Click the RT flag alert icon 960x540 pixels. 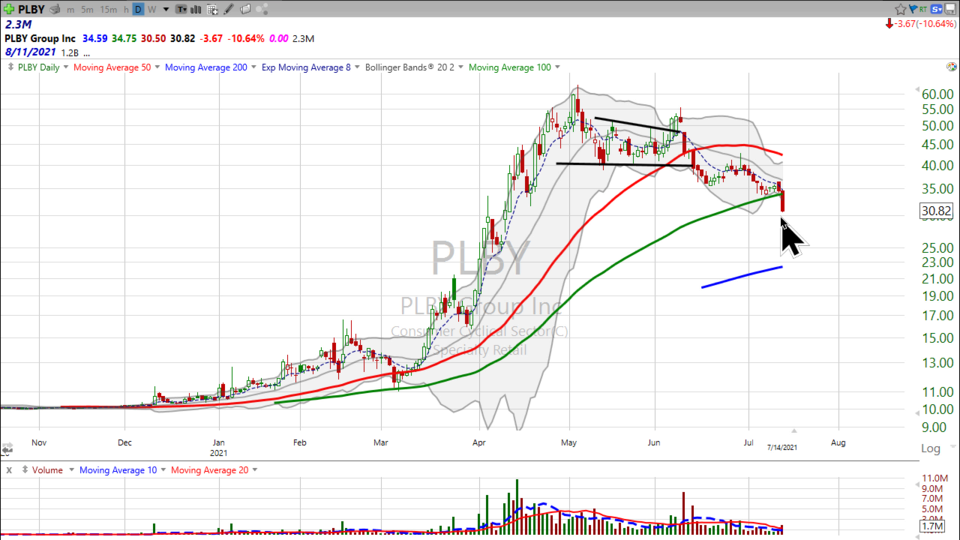pos(917,9)
